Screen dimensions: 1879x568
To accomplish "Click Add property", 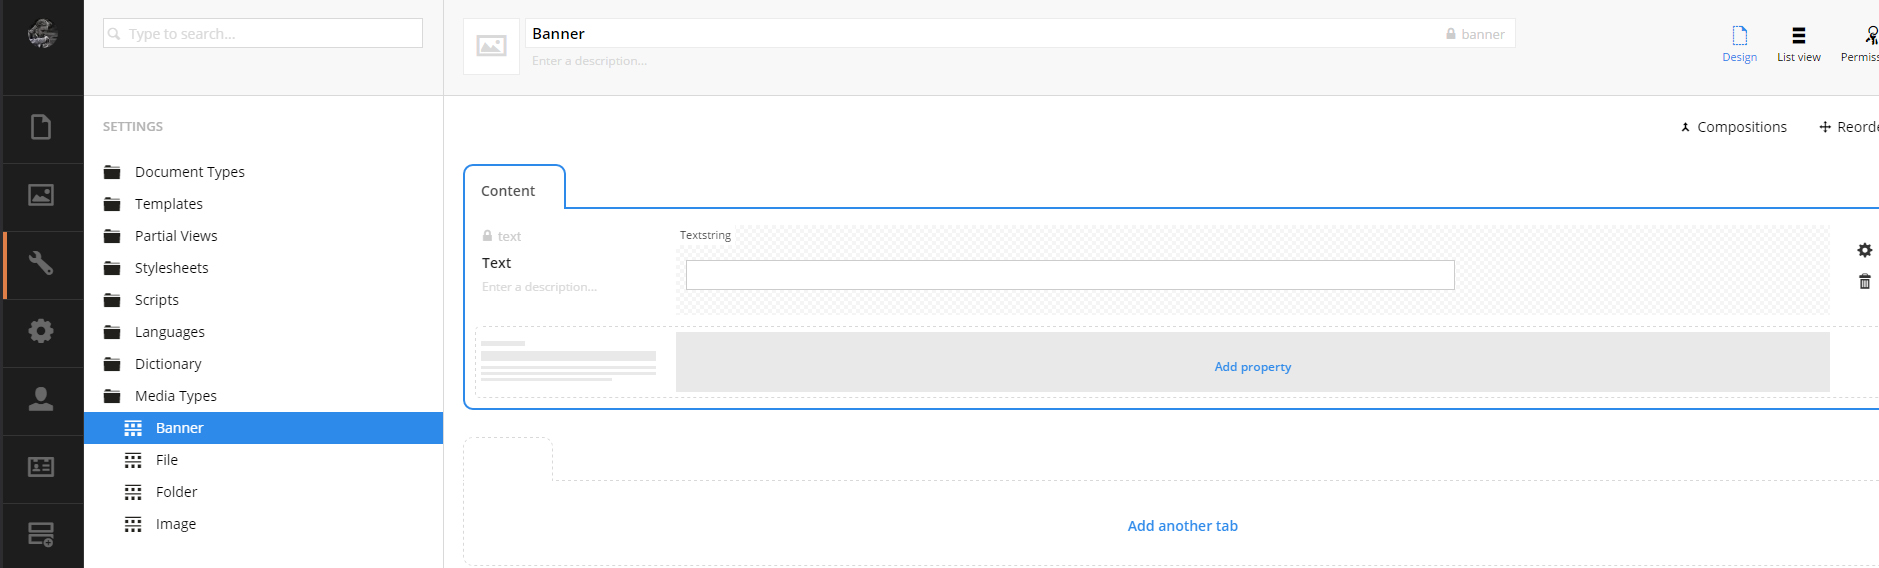I will click(x=1252, y=367).
